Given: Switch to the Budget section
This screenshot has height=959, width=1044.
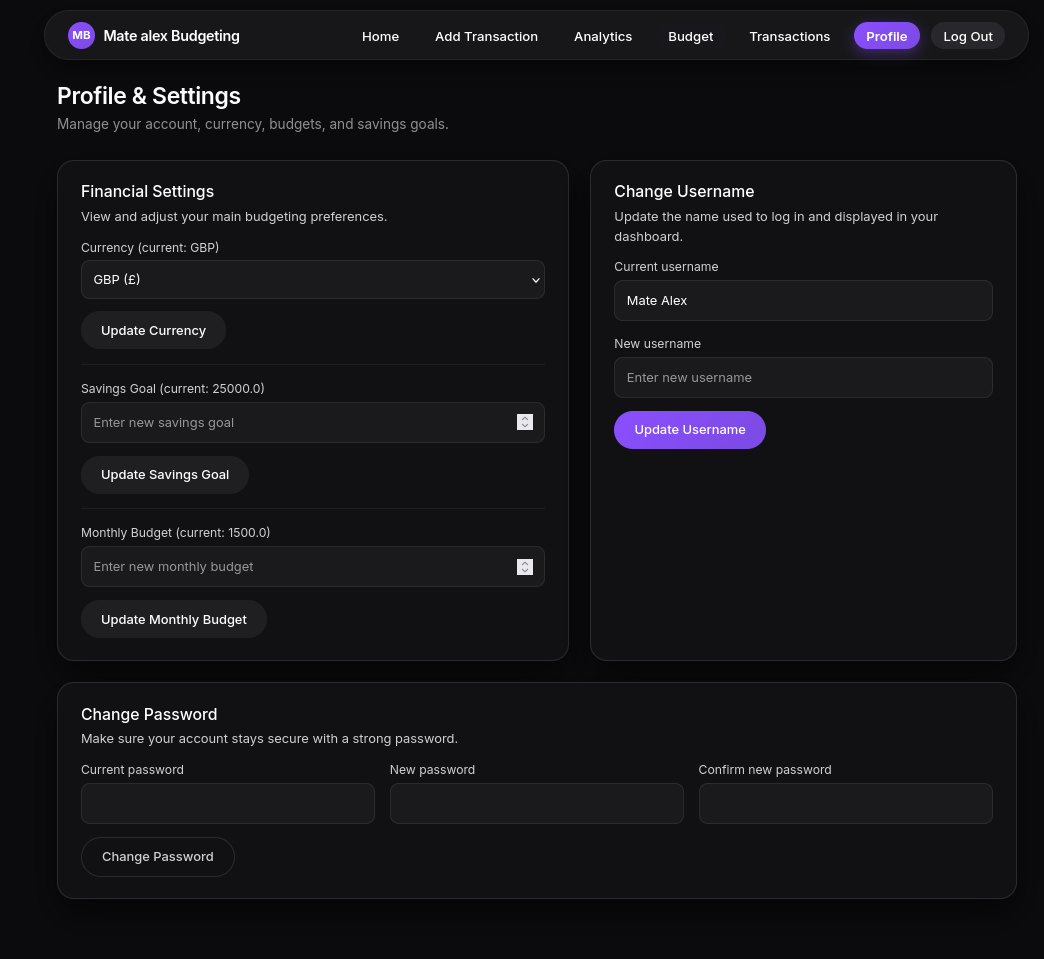Looking at the screenshot, I should (690, 36).
